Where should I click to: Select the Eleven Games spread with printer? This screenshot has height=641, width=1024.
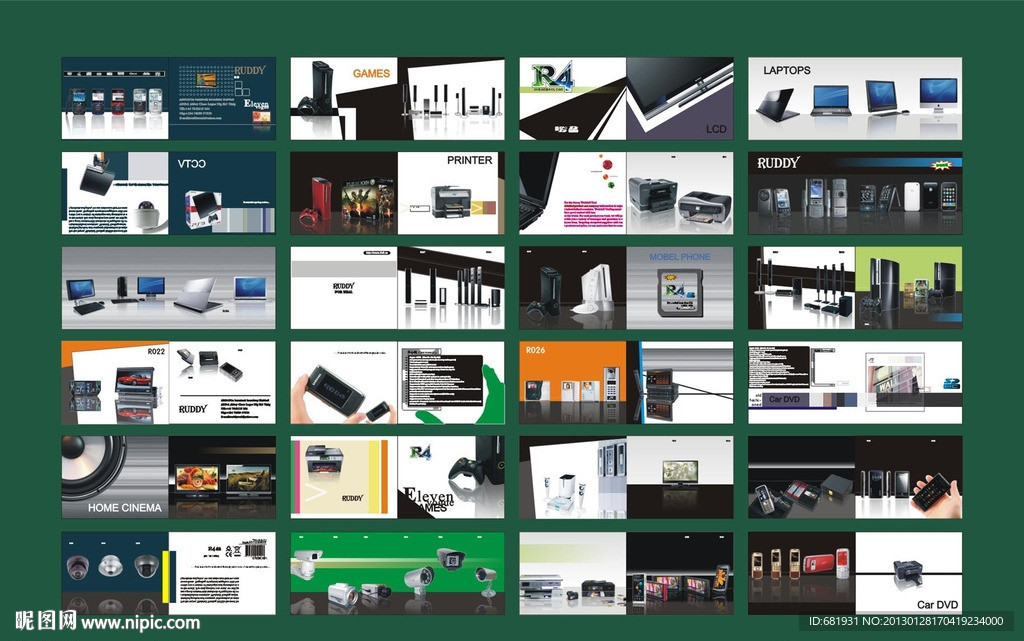click(397, 477)
